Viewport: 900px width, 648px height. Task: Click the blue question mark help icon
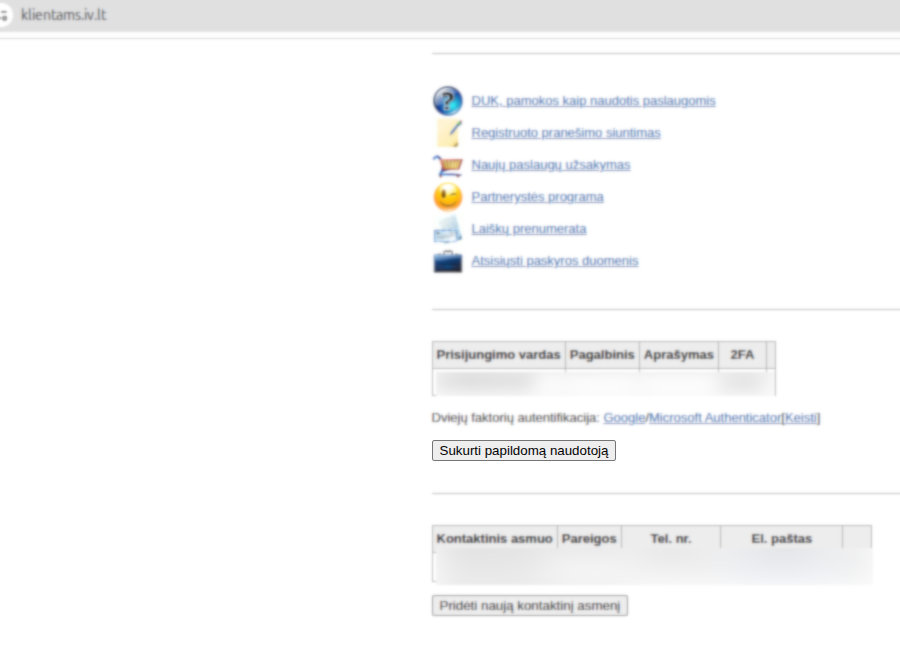coord(447,101)
